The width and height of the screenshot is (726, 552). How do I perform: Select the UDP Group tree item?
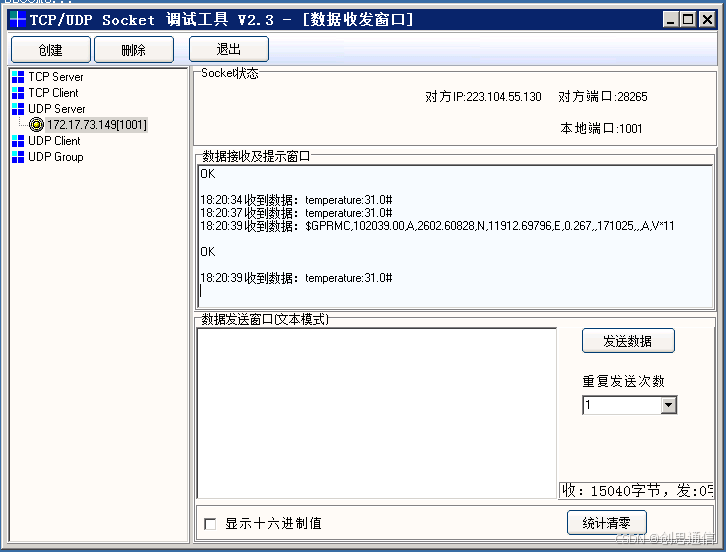point(56,157)
